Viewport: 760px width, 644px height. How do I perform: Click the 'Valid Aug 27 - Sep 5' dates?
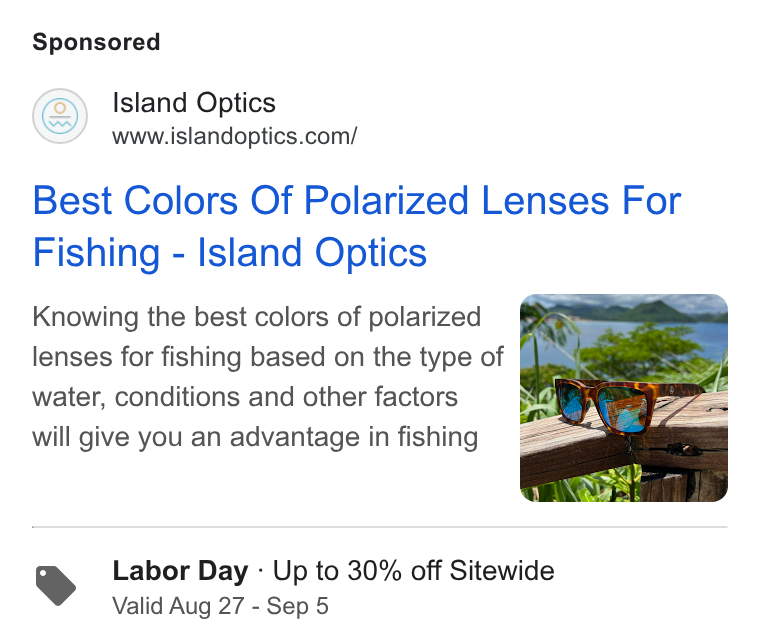click(x=221, y=606)
